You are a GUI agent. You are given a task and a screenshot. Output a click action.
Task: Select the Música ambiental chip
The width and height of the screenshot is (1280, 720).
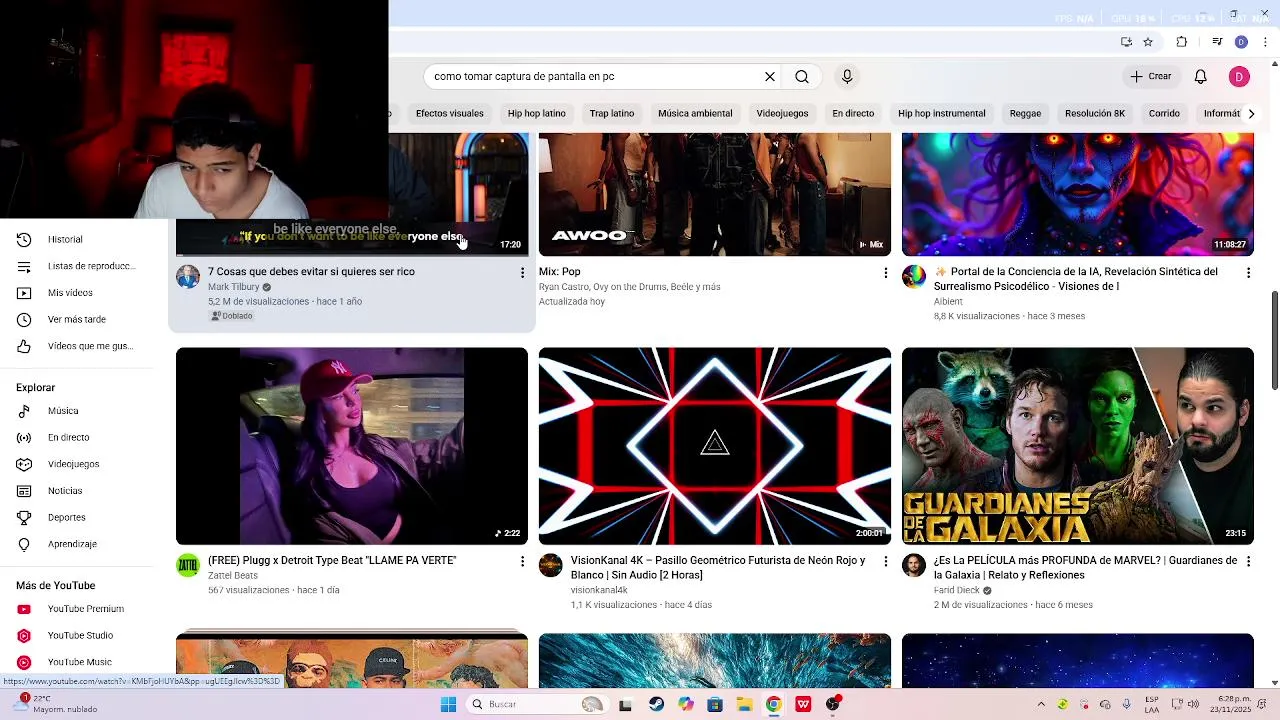[695, 113]
